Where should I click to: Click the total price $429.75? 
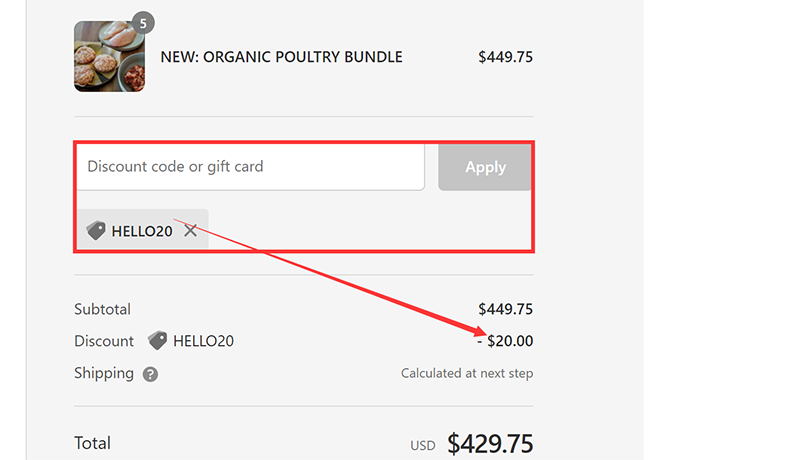tap(490, 443)
